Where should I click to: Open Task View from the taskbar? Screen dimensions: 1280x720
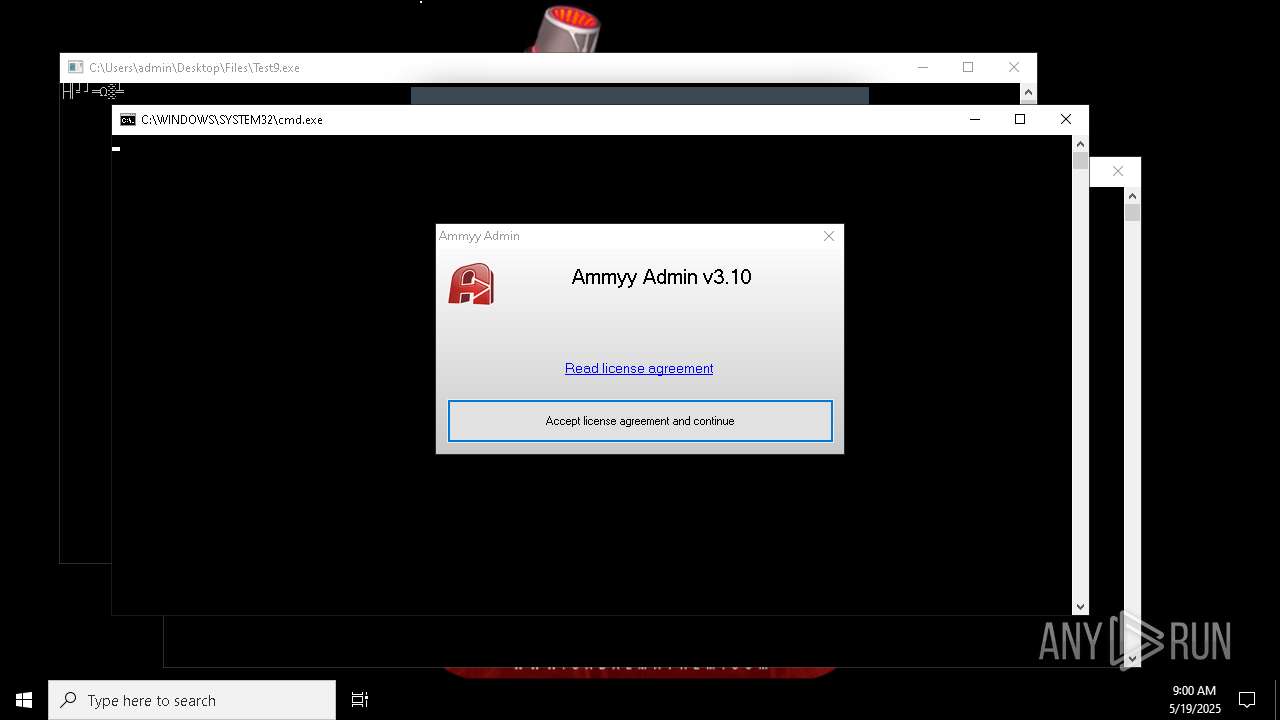coord(360,700)
